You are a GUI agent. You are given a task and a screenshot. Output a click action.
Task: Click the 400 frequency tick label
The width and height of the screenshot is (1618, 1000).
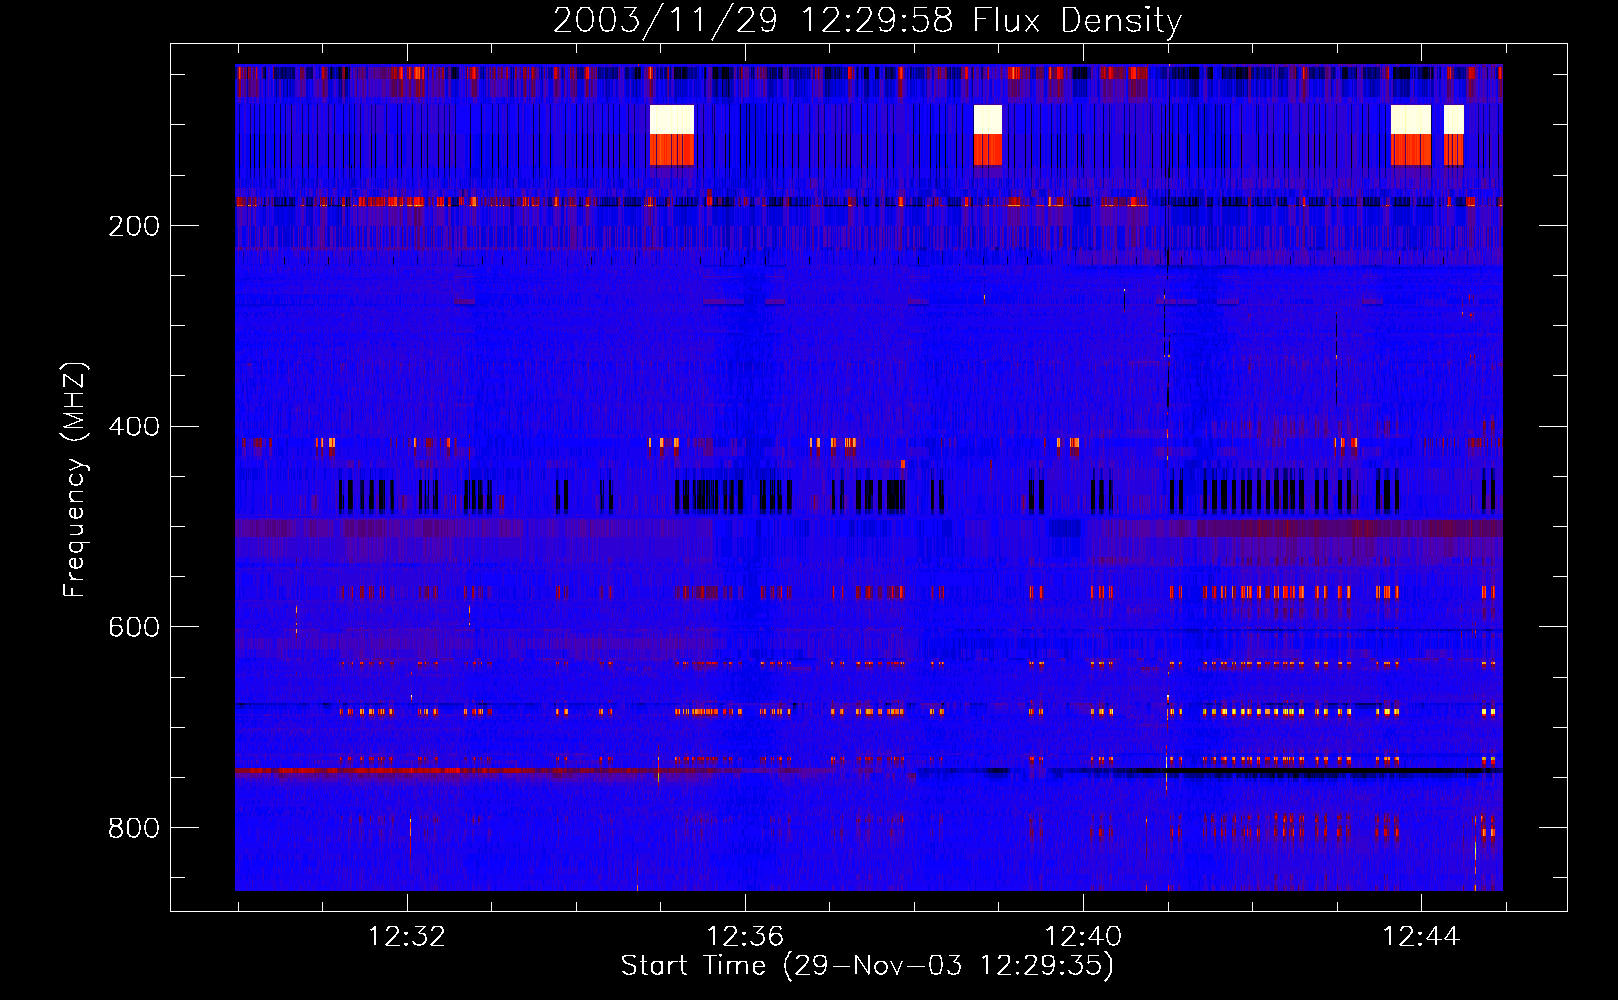(133, 427)
